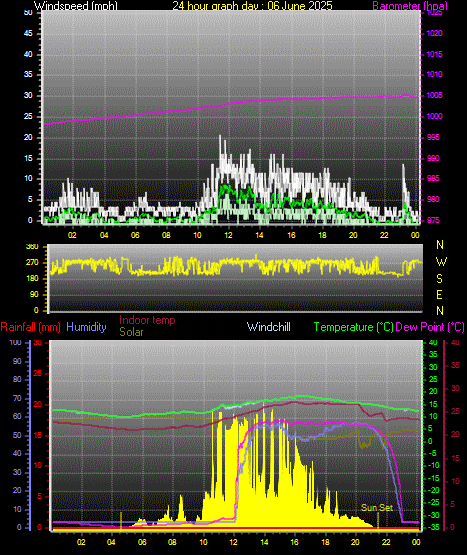Click the 'W' wind direction label
This screenshot has width=467, height=555.
coord(441,262)
